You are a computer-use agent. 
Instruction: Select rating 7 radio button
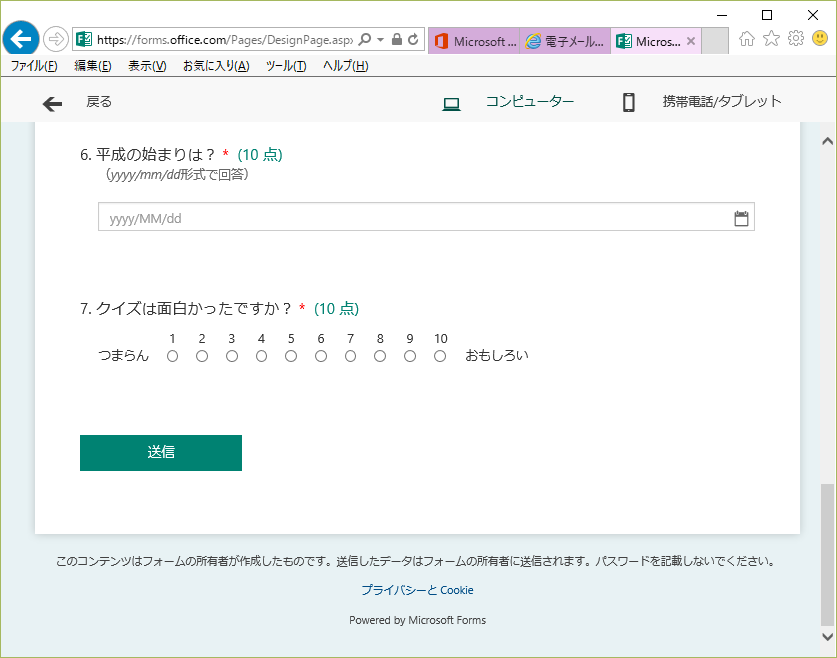[x=350, y=356]
